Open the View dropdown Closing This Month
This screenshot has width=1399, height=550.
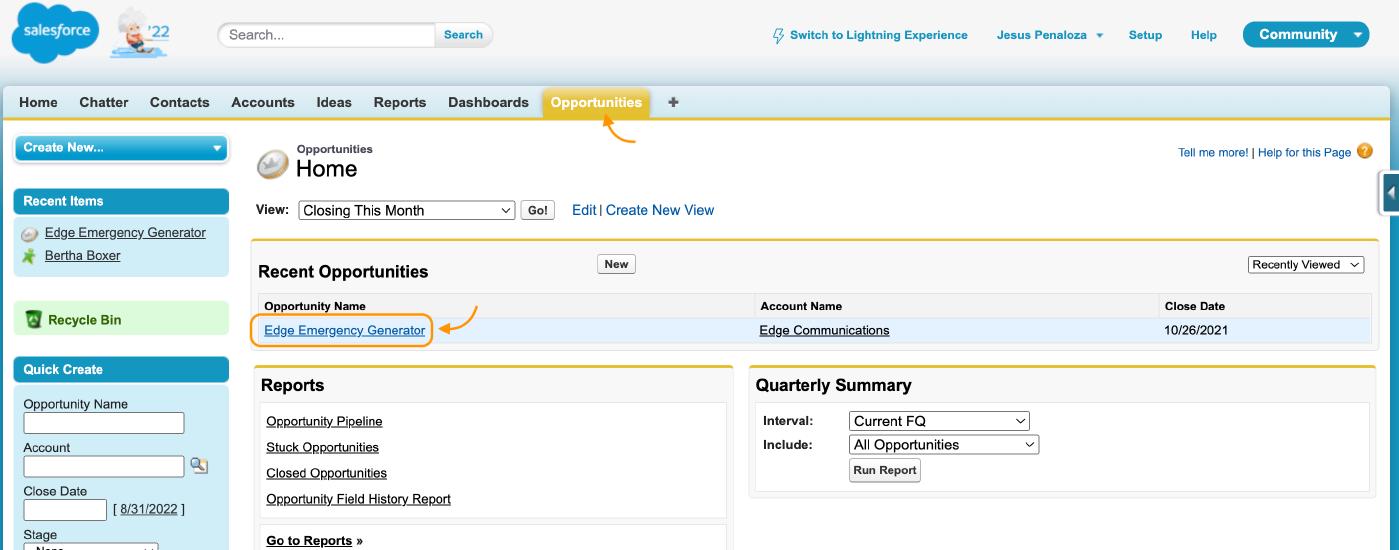point(406,210)
